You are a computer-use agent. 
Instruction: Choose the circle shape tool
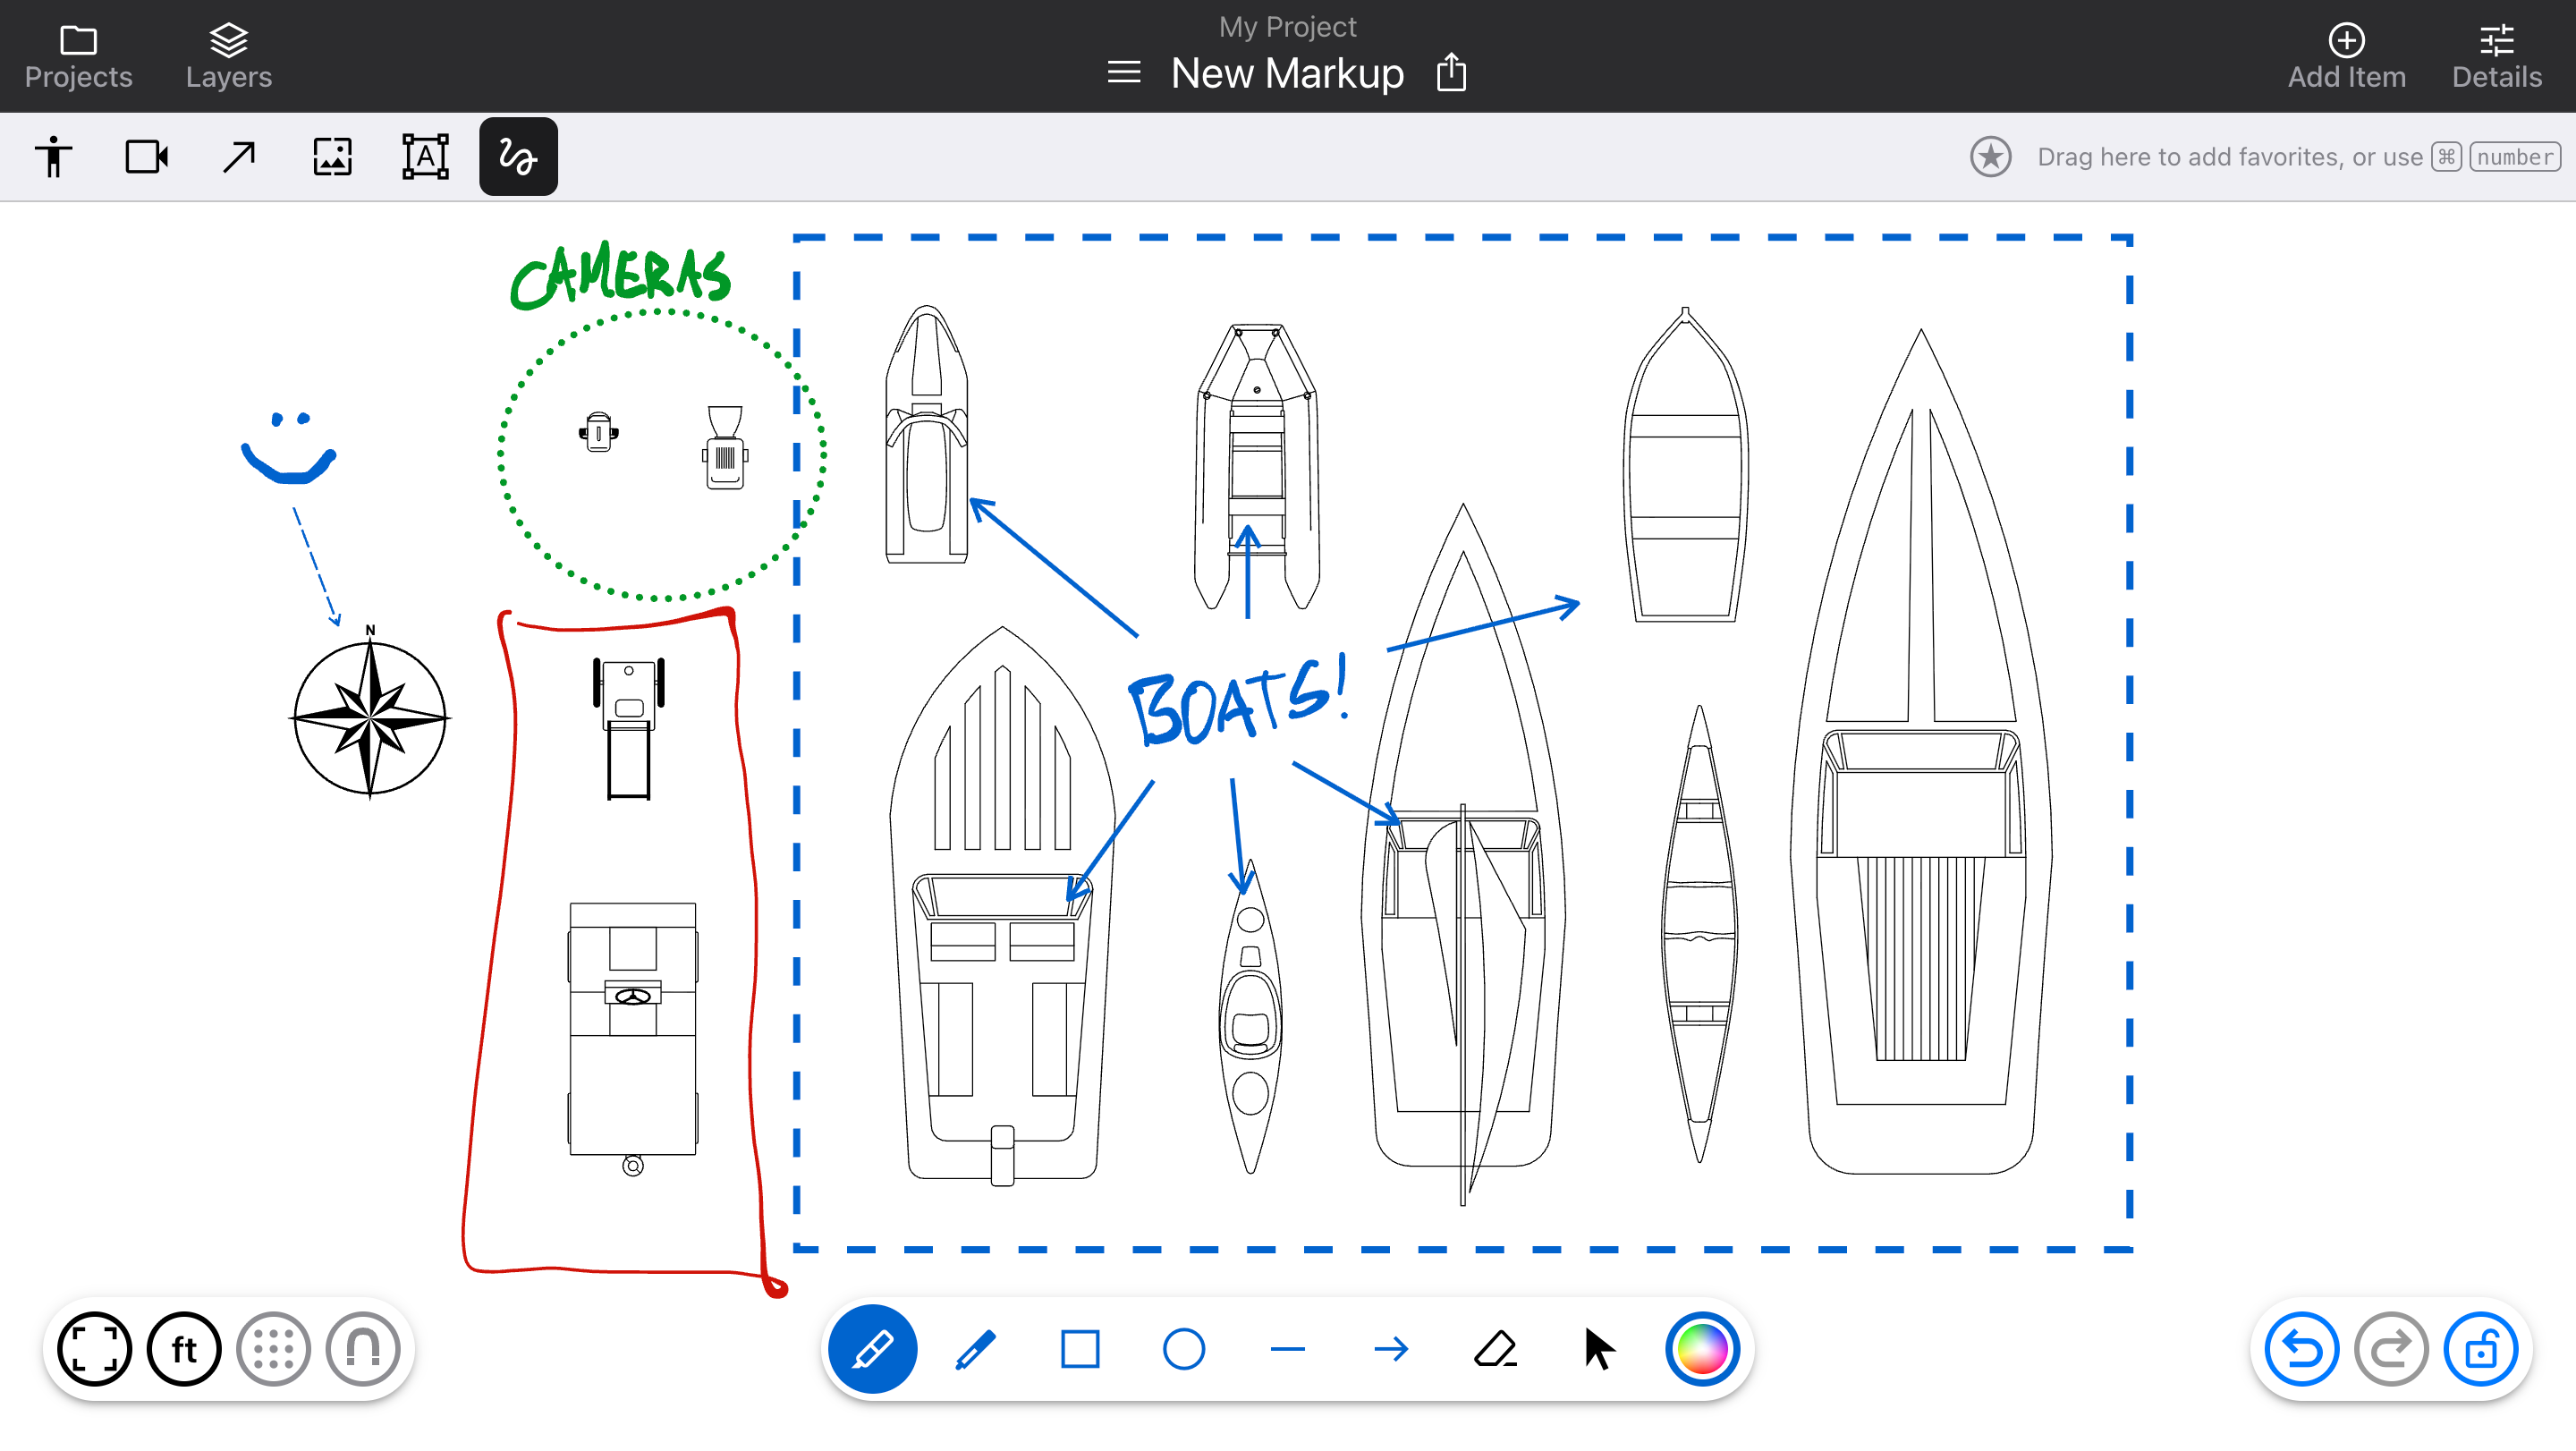tap(1184, 1349)
